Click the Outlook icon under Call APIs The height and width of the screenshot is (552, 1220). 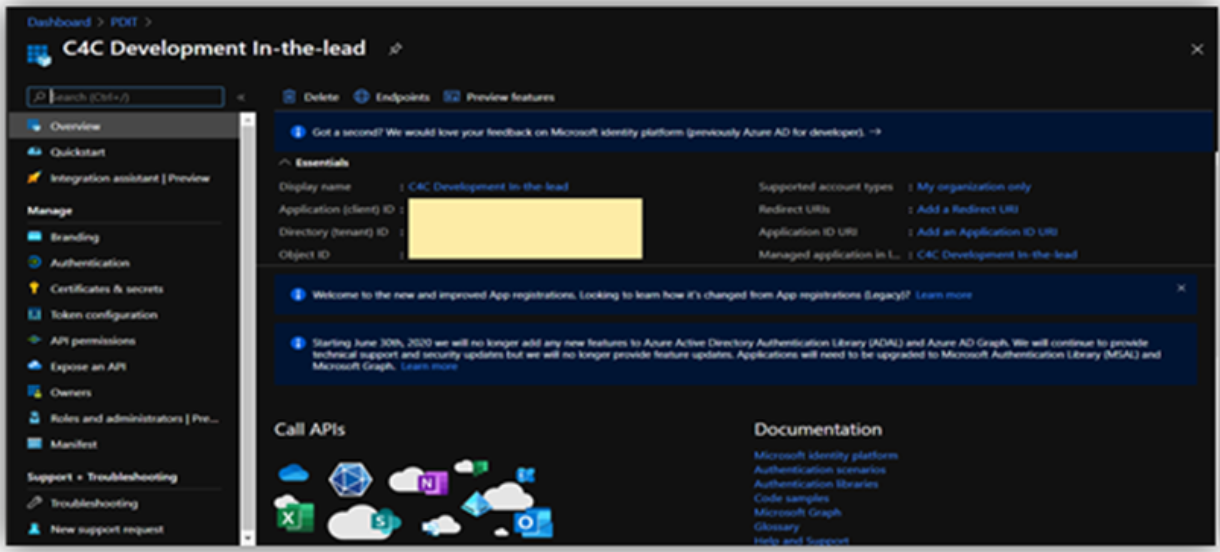tap(534, 522)
